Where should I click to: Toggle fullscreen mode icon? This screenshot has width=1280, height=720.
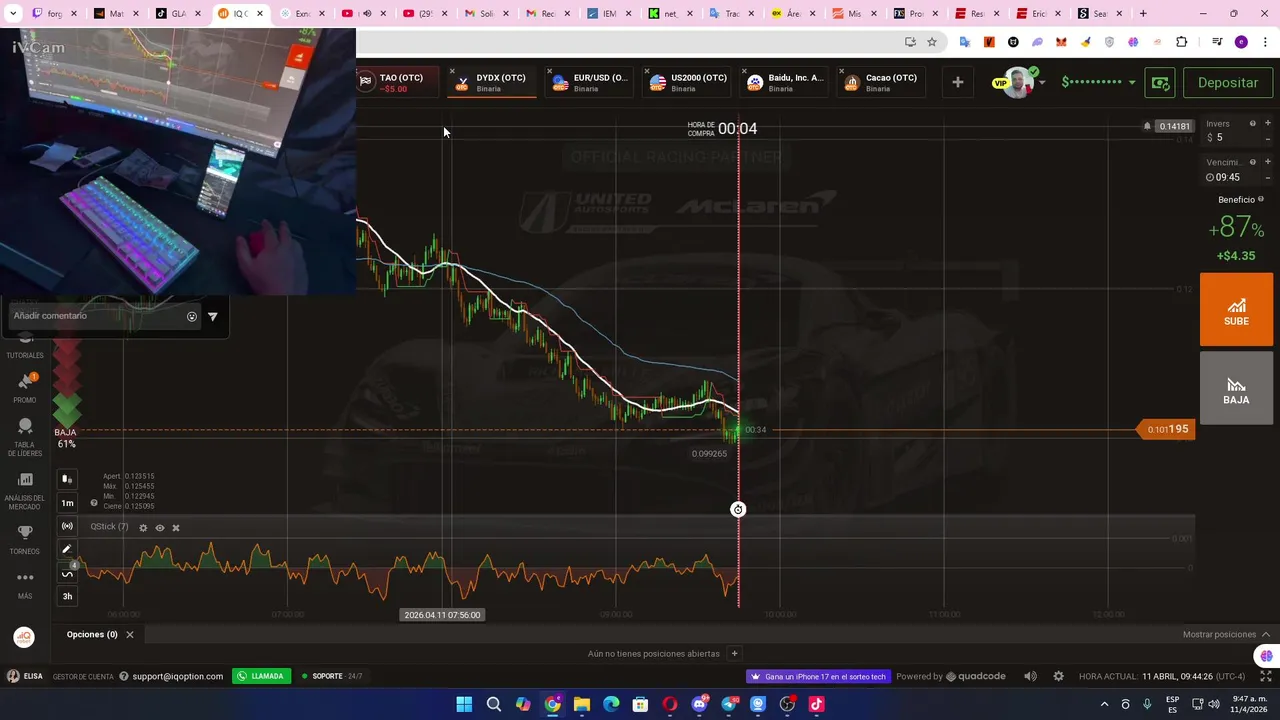point(1265,676)
